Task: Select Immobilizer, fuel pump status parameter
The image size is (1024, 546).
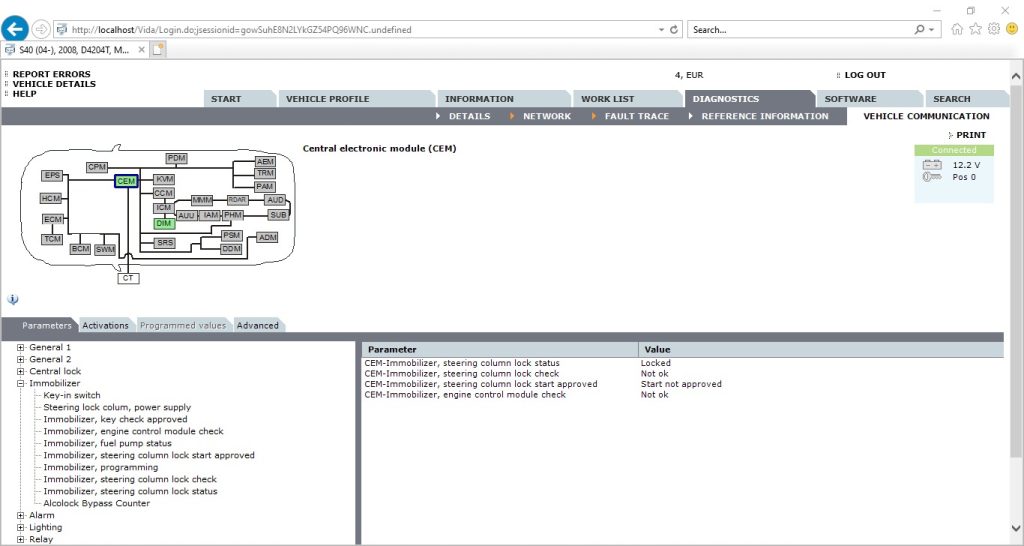Action: pos(108,443)
